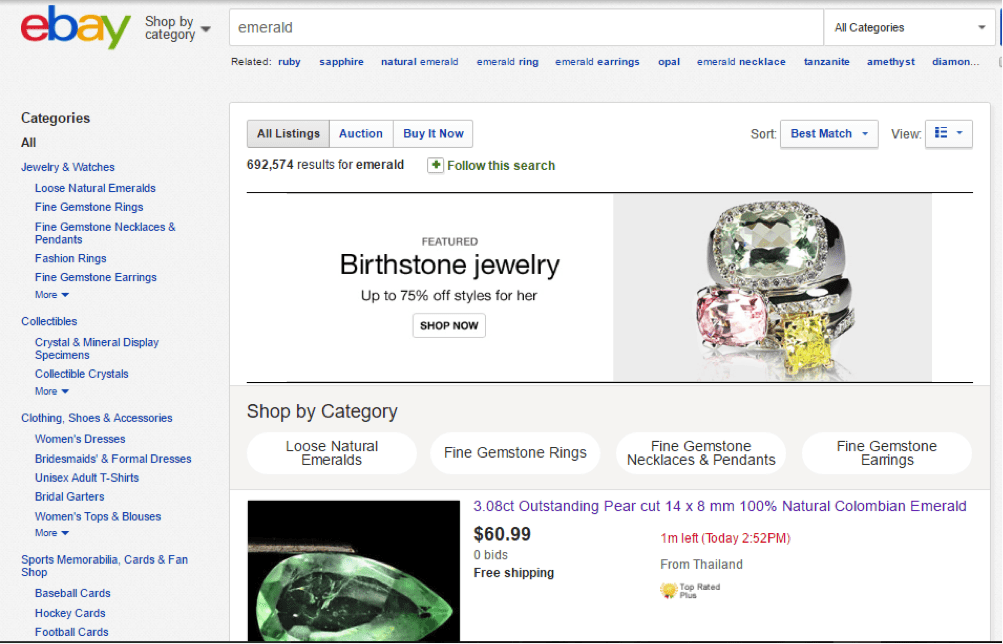This screenshot has width=1003, height=644.
Task: Expand More under Jewelry & Watches
Action: (52, 295)
